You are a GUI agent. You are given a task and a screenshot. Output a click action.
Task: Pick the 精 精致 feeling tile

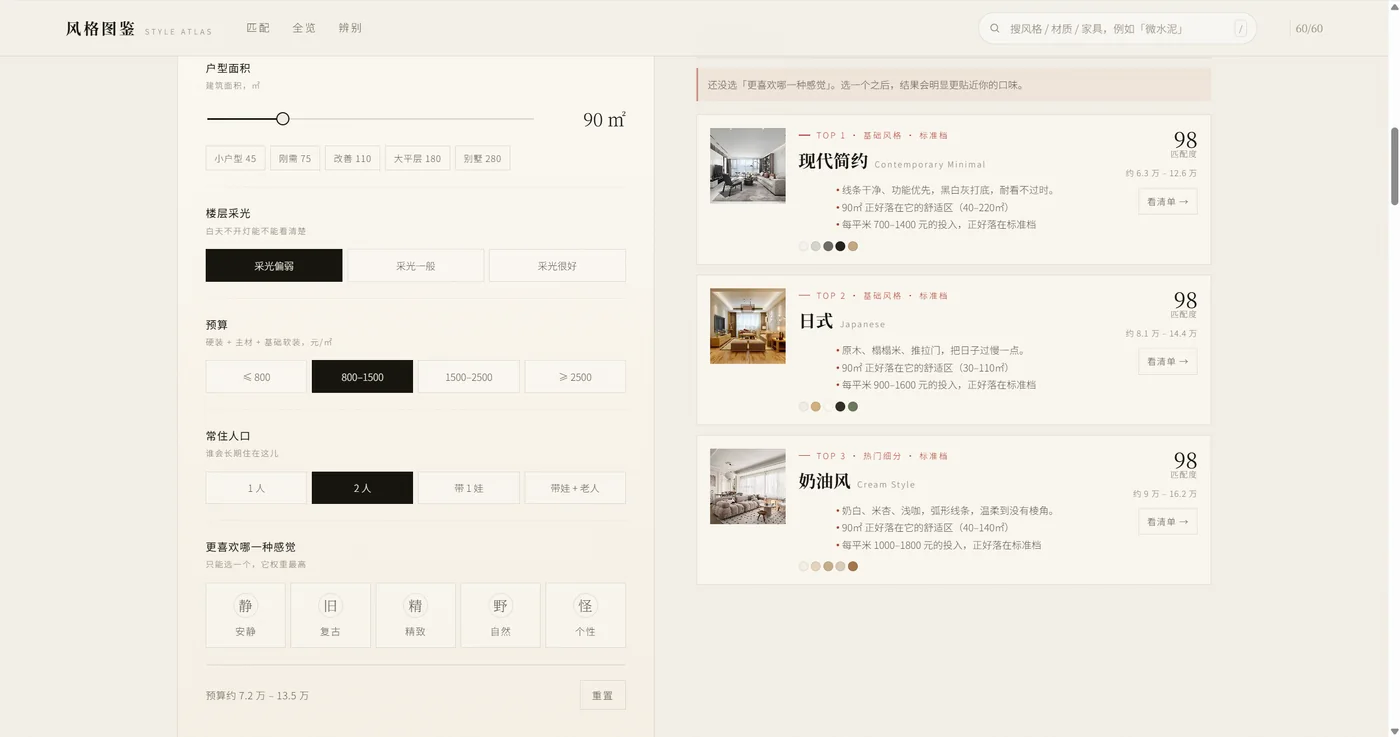[415, 615]
